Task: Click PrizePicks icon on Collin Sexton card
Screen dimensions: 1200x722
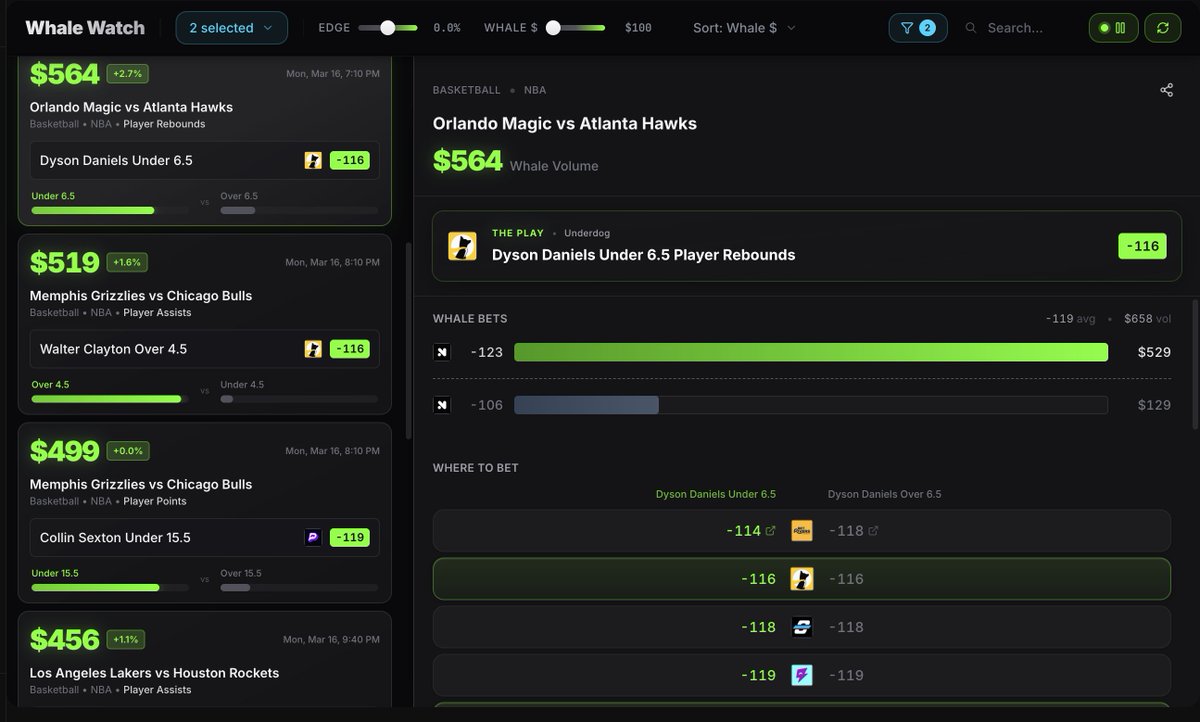Action: pos(313,538)
